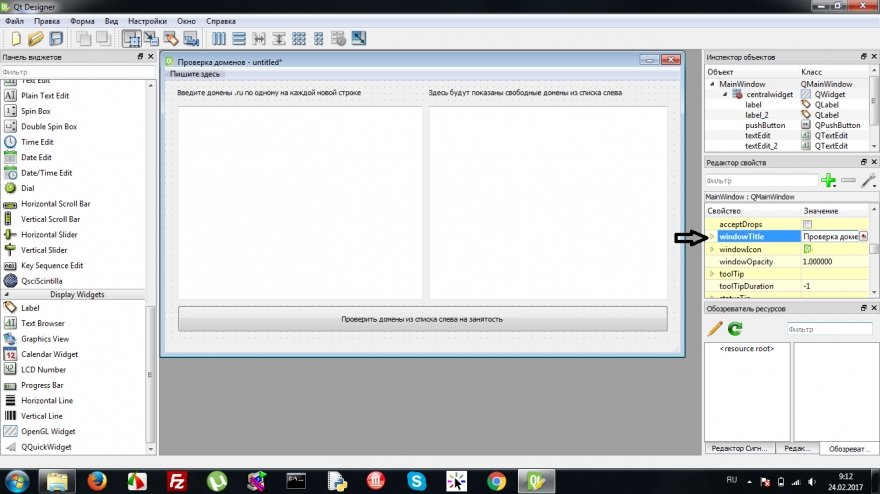Switch to Редактор Сигн... tab
This screenshot has height=494, width=880.
[739, 448]
